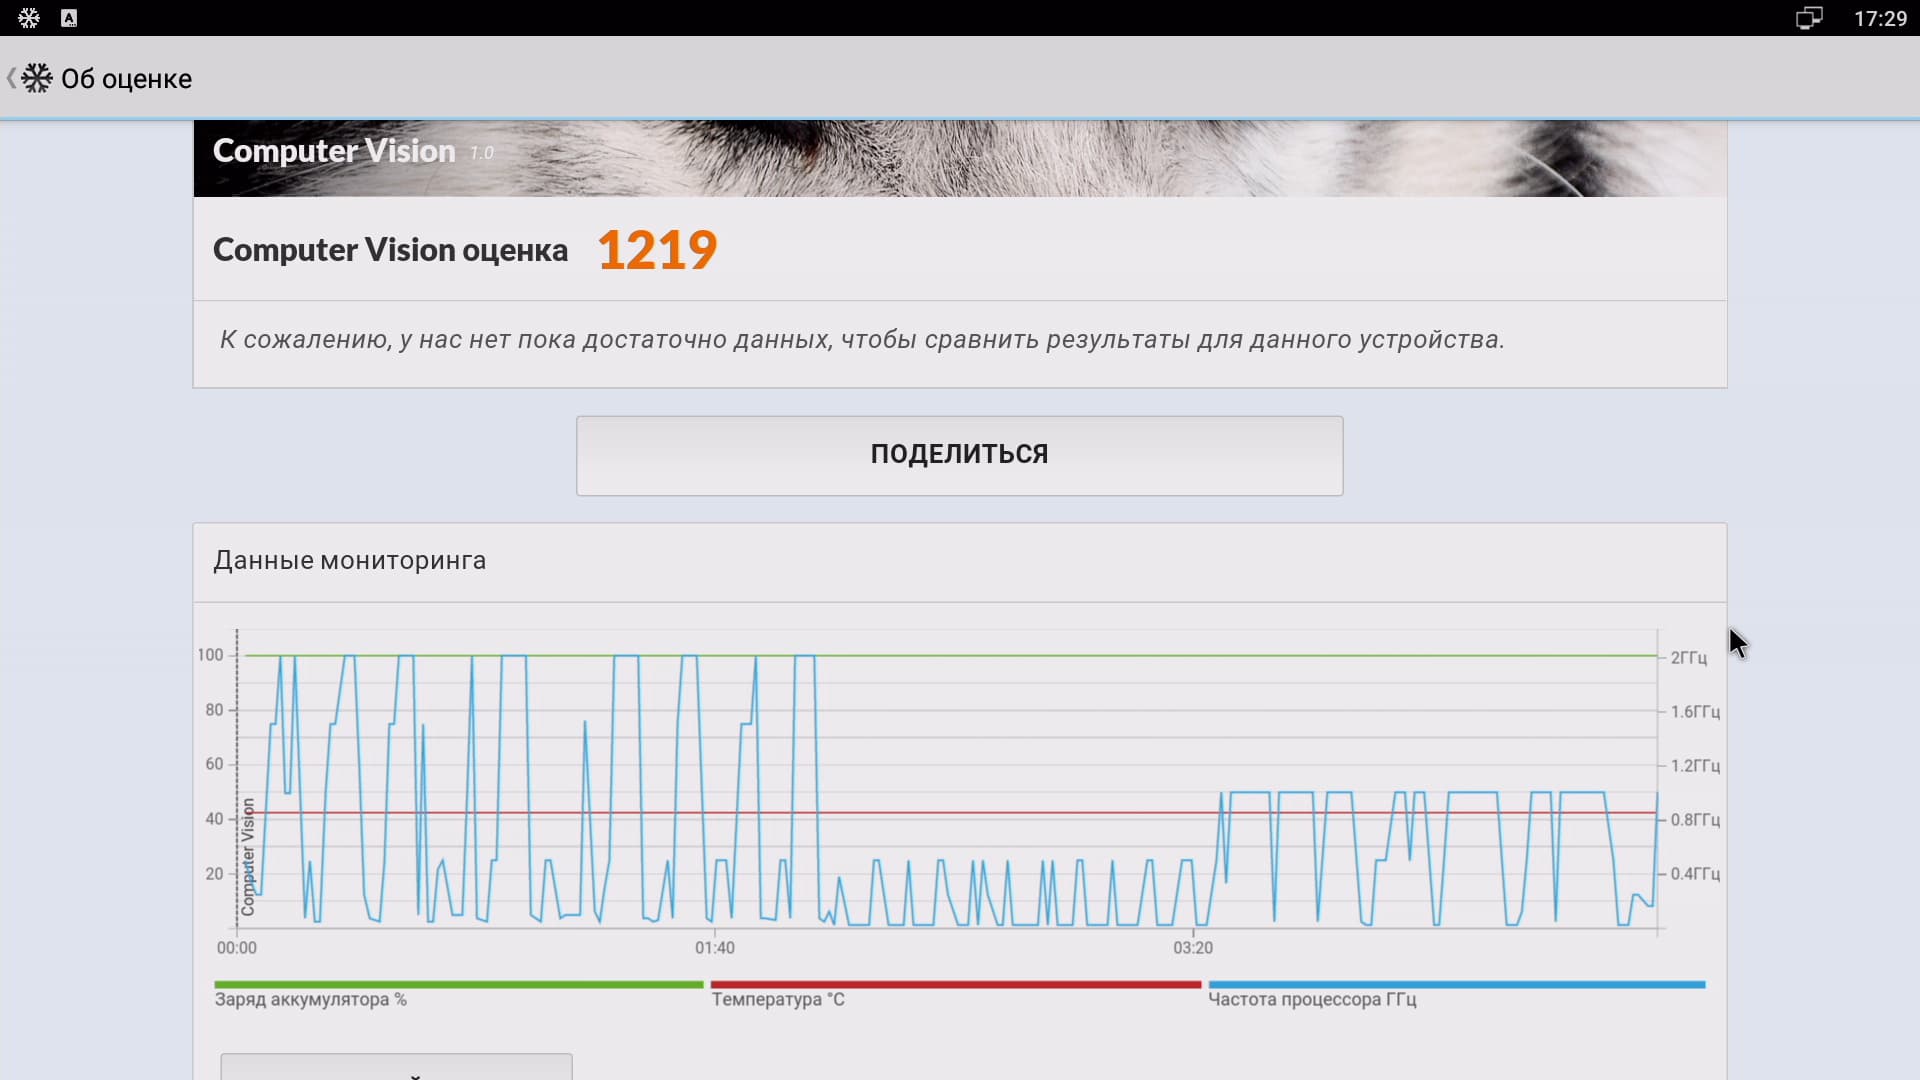Click the Computer Vision оценка label
Viewport: 1920px width, 1080px height.
390,250
